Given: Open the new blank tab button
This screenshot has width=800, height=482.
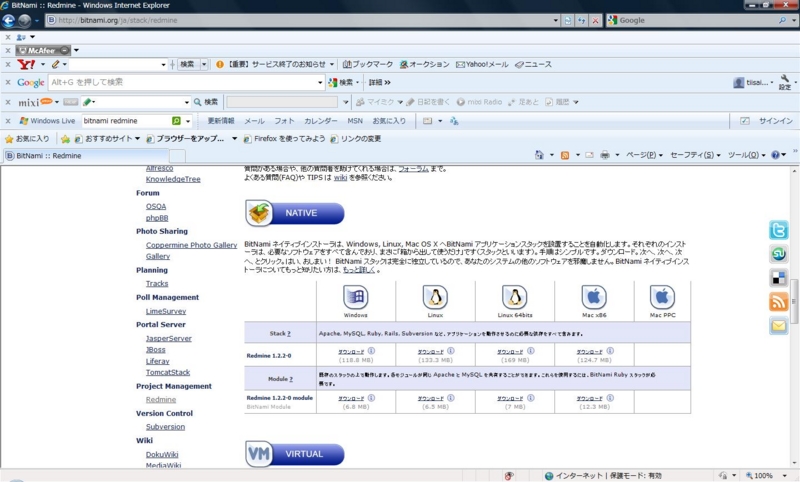Looking at the screenshot, I should point(177,156).
